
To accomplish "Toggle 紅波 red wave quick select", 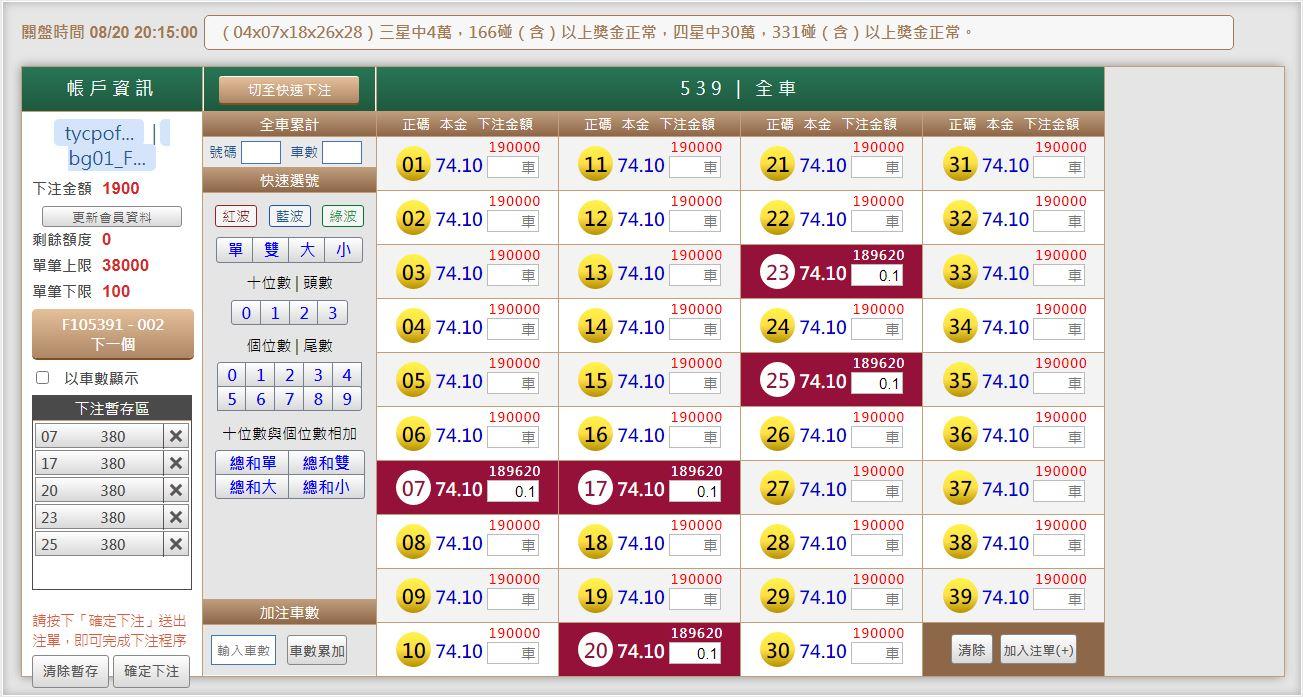I will pos(236,216).
